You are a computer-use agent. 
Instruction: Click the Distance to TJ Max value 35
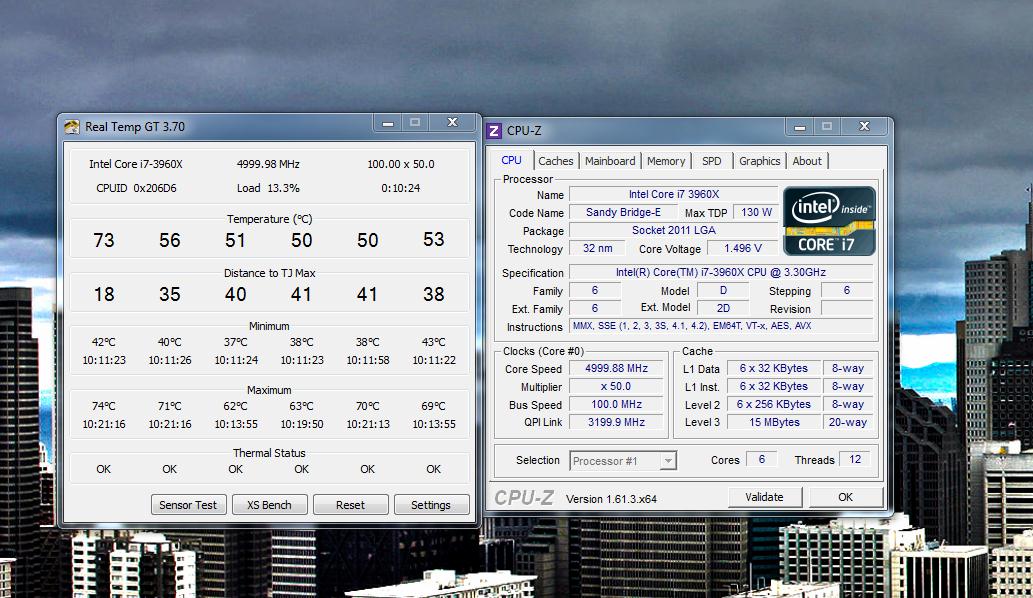tap(169, 294)
